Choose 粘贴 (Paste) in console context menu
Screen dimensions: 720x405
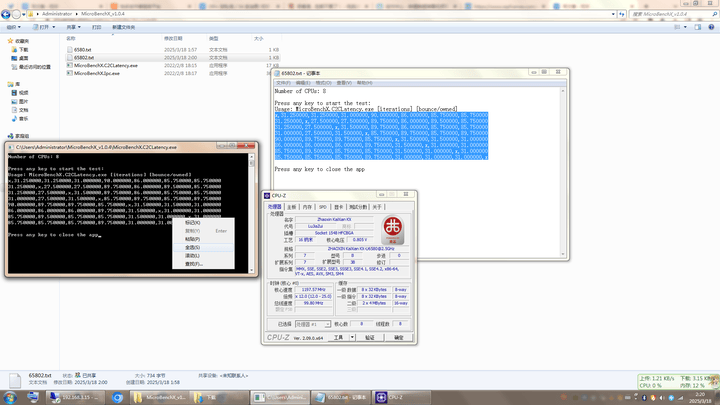[203, 239]
